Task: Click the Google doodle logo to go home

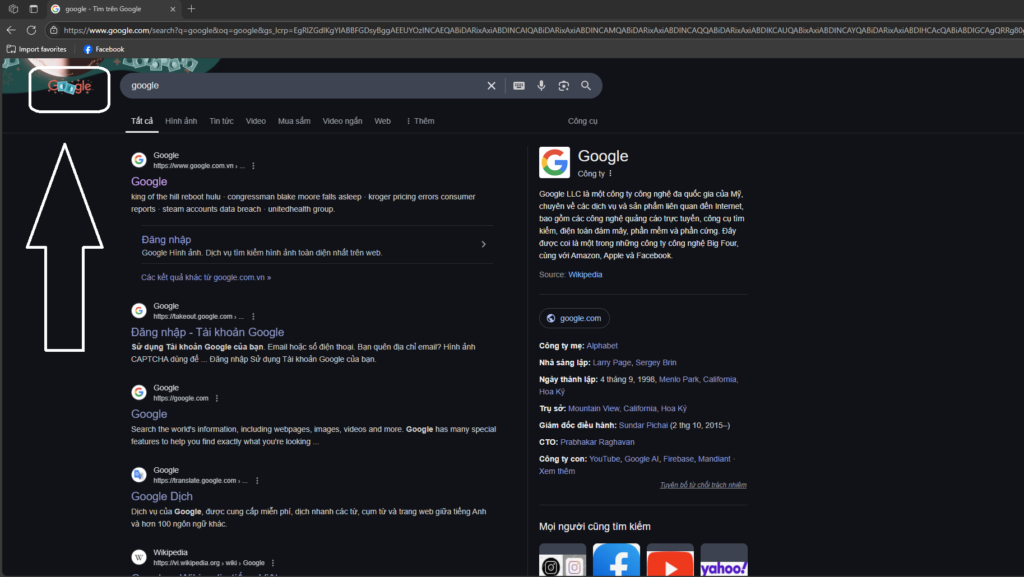Action: point(69,86)
